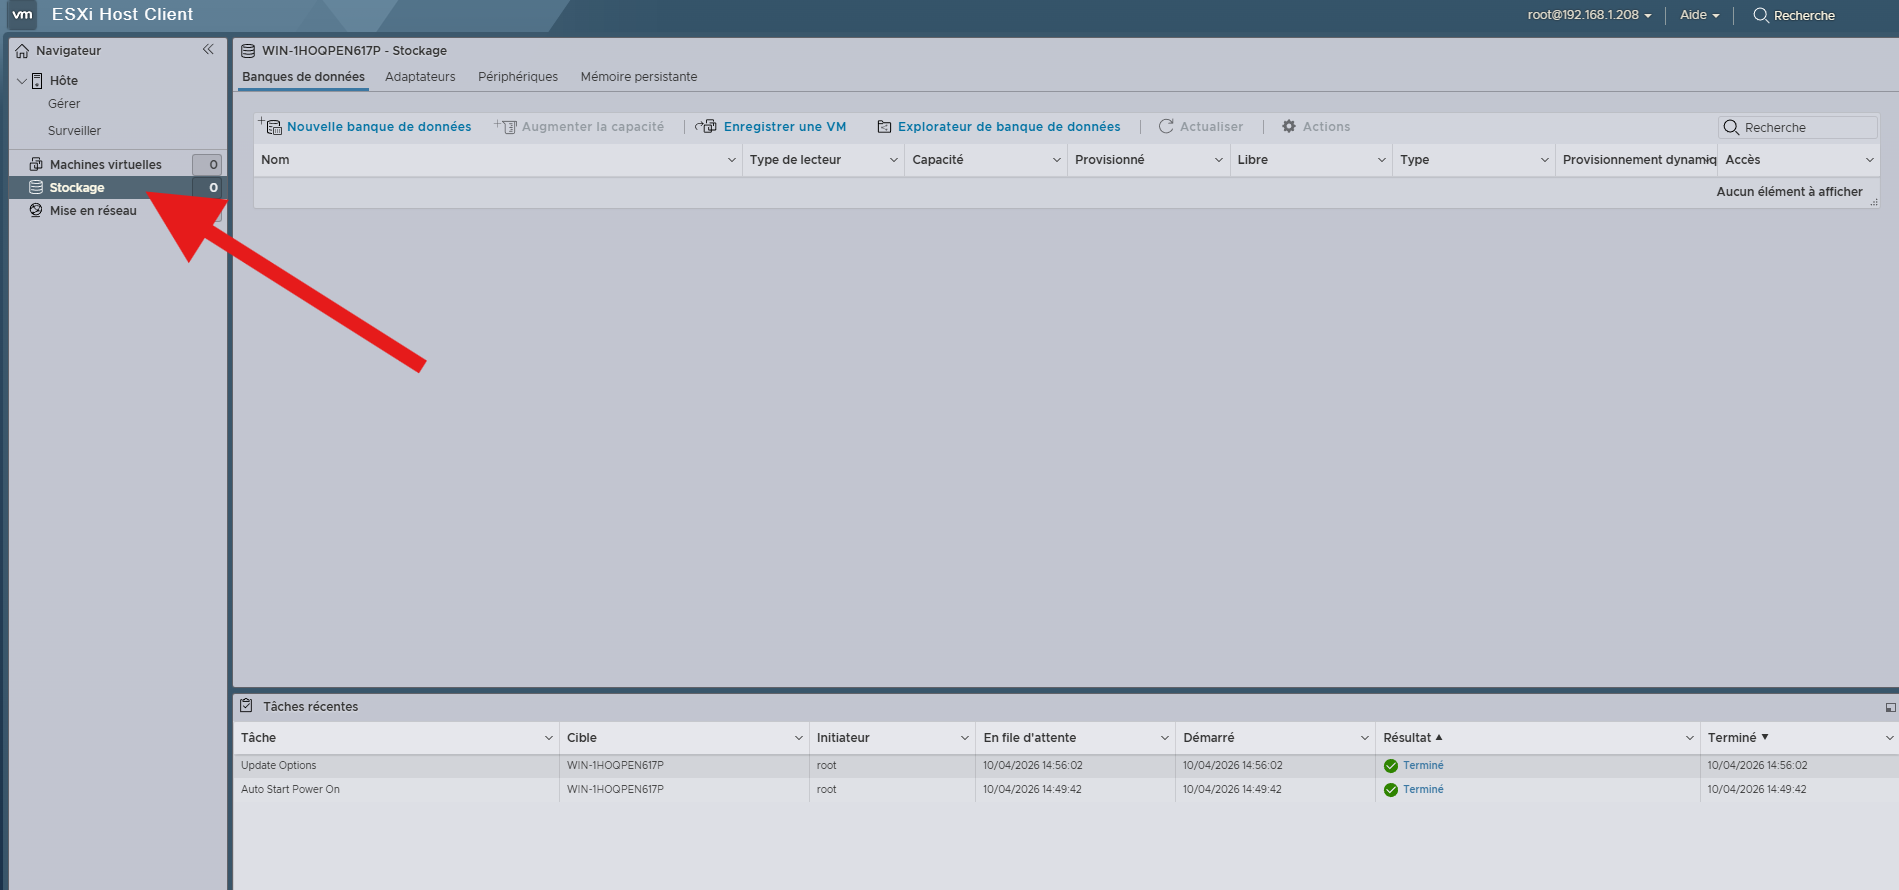This screenshot has width=1899, height=890.
Task: Click the Augmenter la capacité icon
Action: click(x=506, y=126)
